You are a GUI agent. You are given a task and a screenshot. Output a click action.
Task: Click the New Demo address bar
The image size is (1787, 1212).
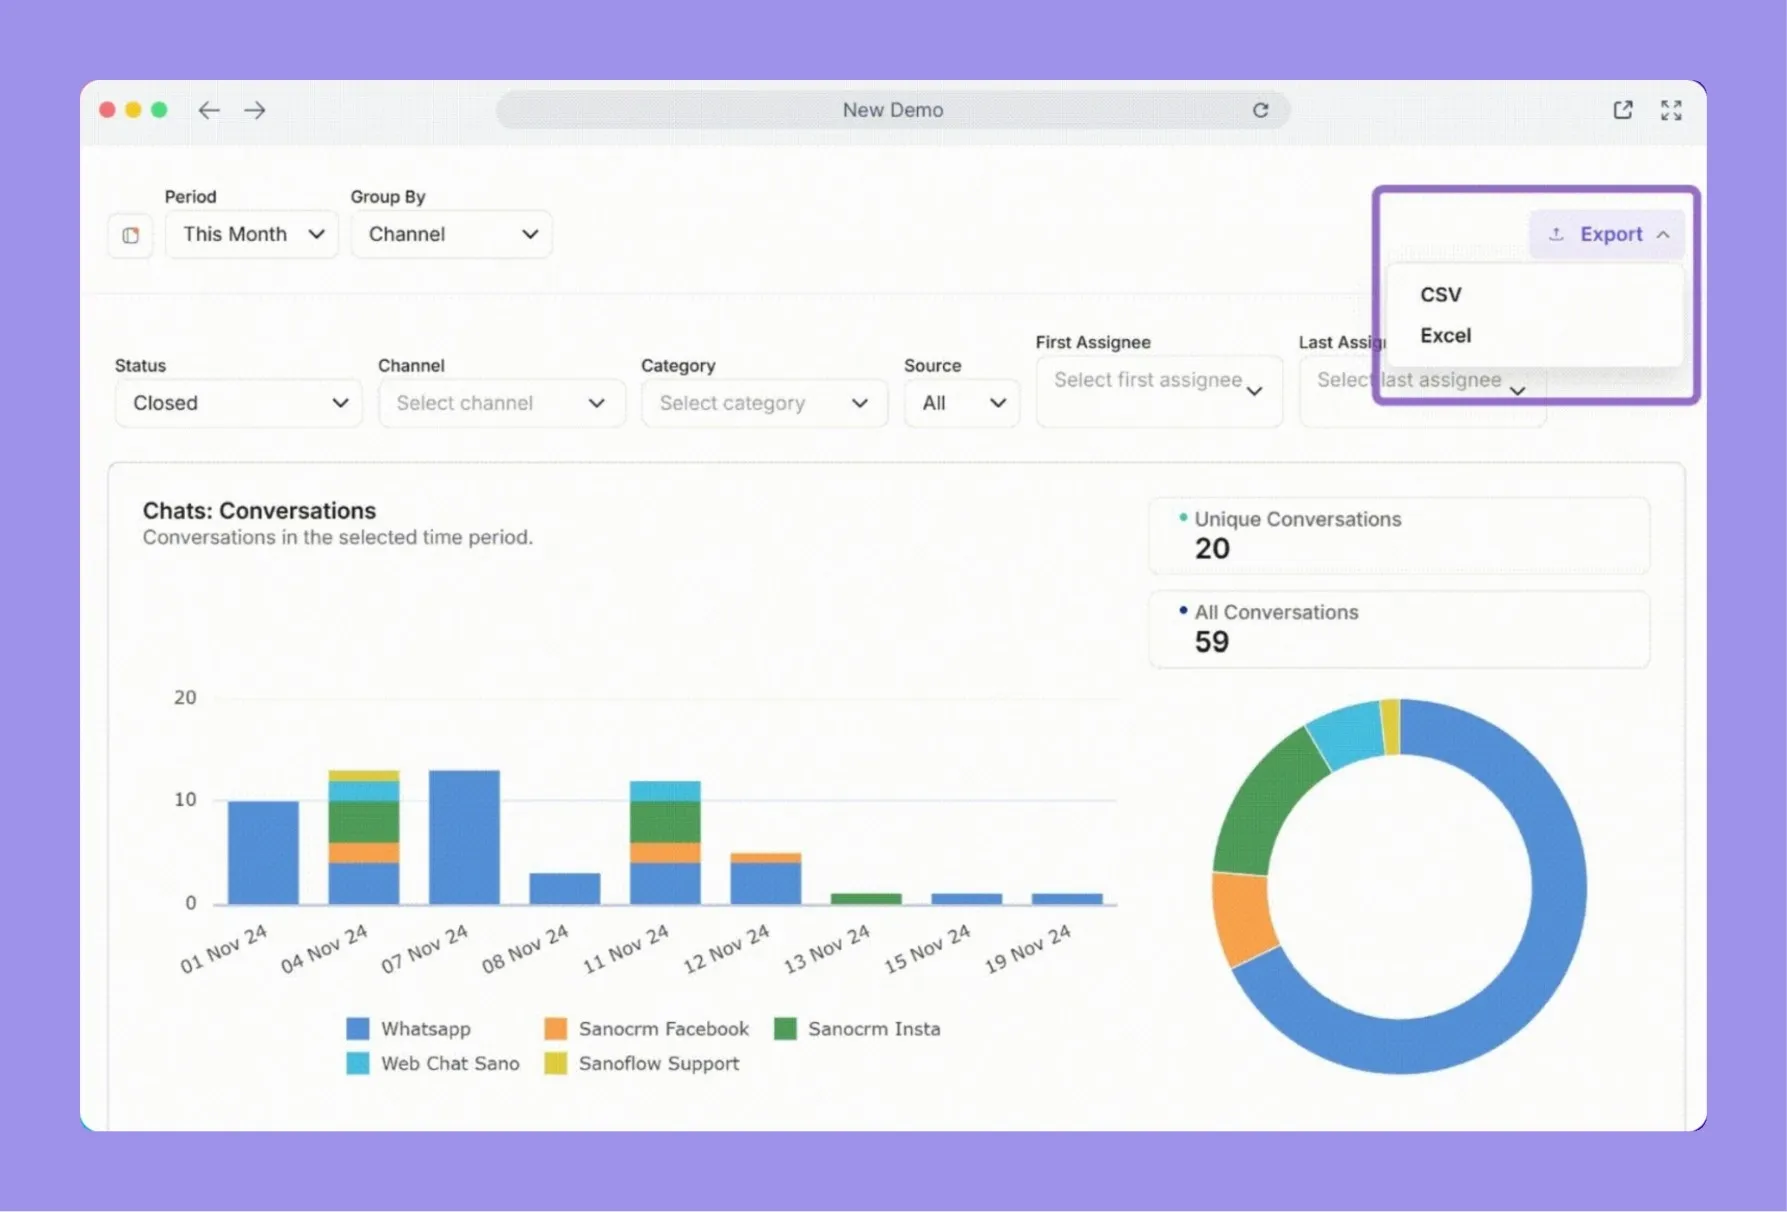[892, 110]
